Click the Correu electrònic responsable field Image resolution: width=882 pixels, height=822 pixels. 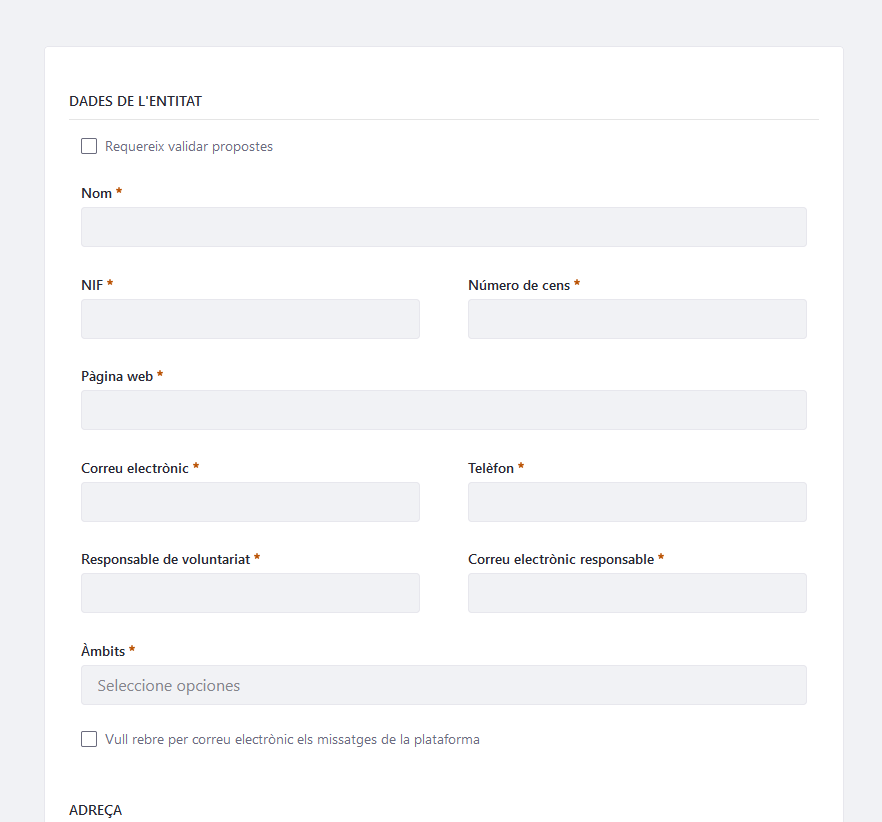click(637, 593)
